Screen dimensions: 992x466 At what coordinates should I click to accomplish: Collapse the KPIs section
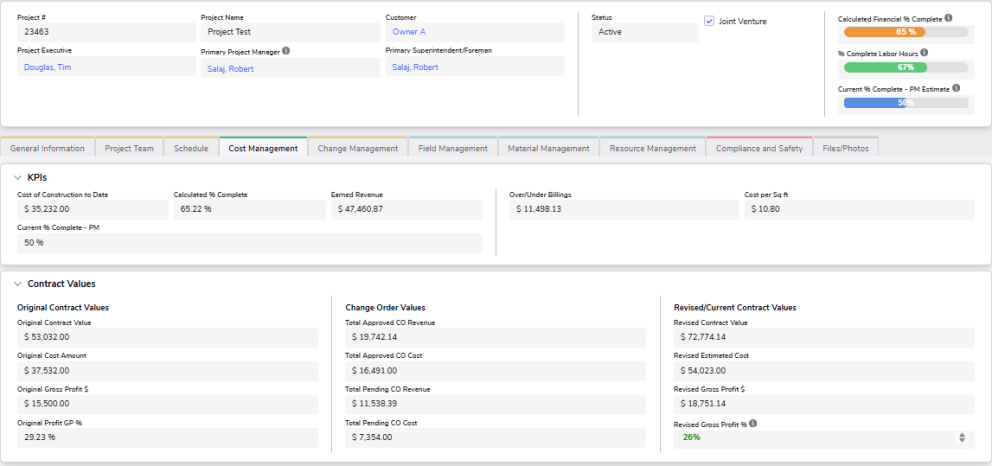17,177
